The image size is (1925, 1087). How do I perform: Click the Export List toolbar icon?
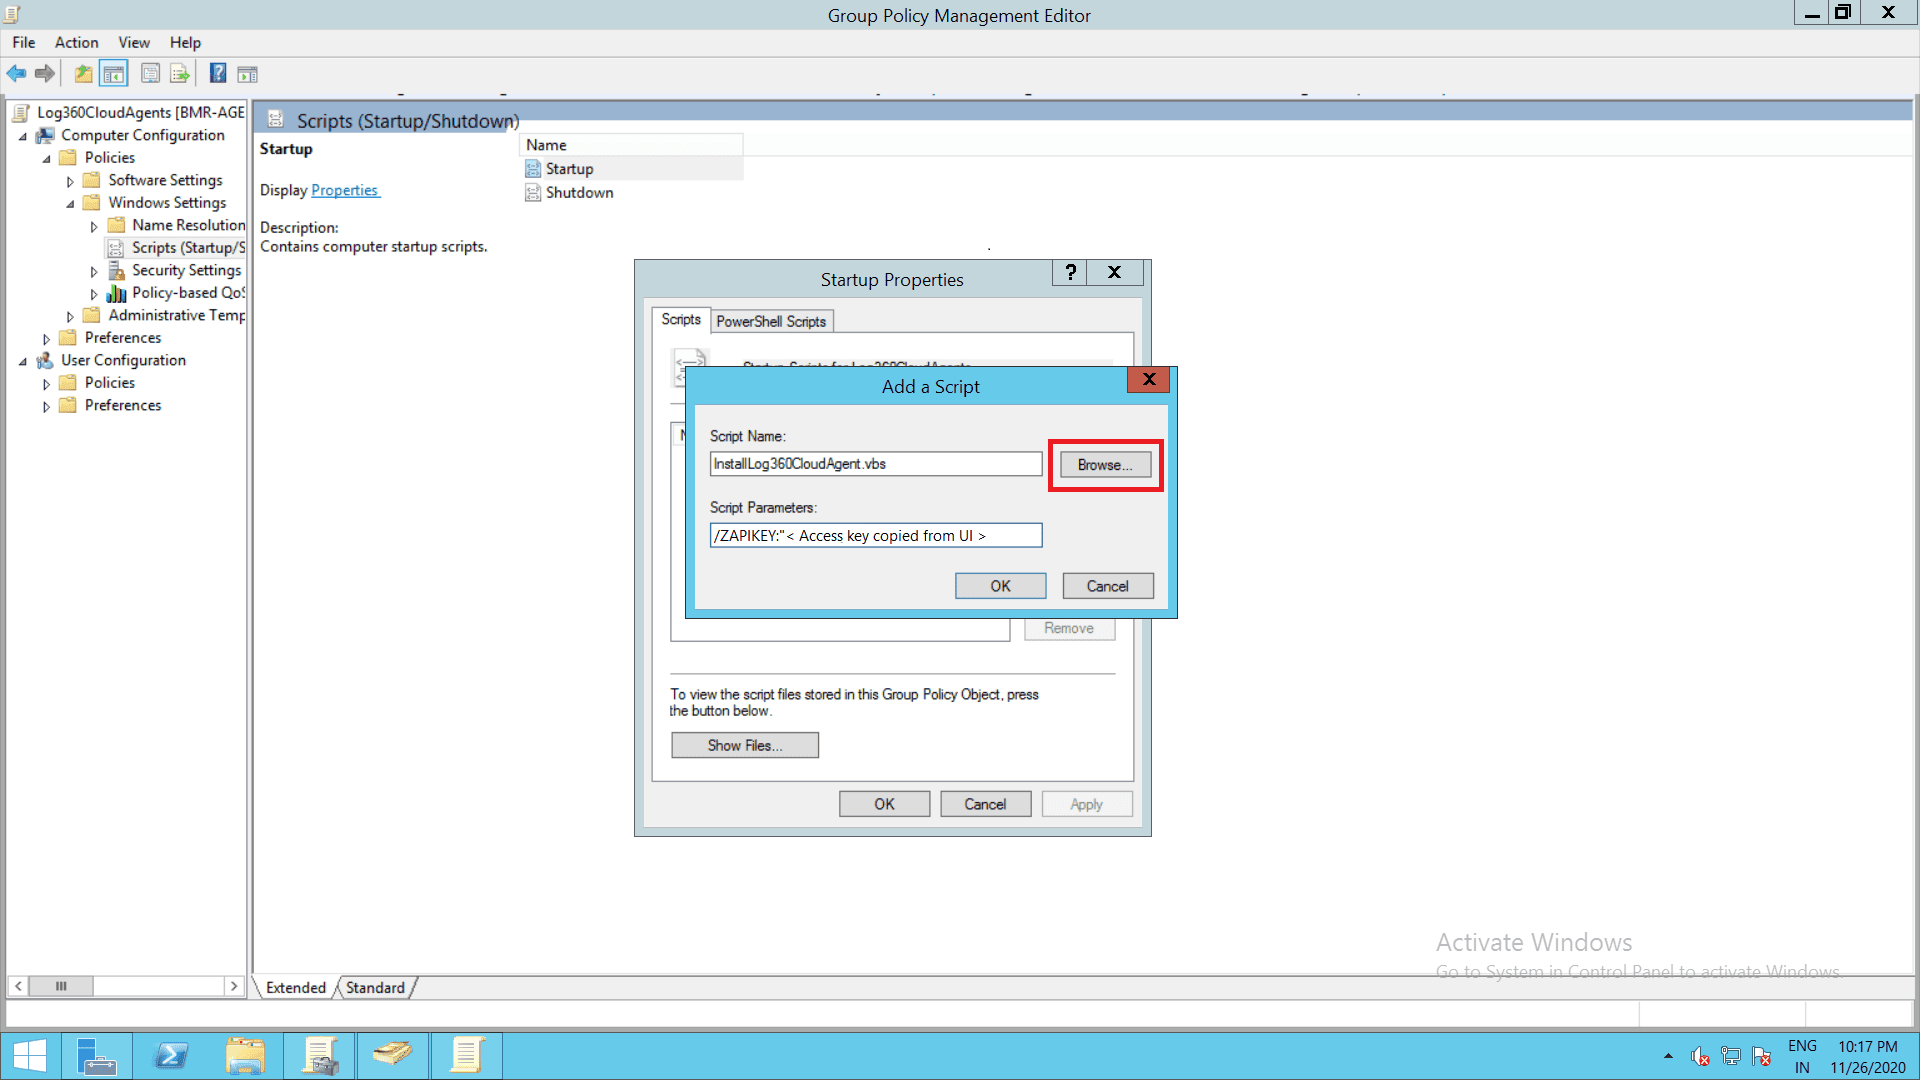click(x=180, y=73)
